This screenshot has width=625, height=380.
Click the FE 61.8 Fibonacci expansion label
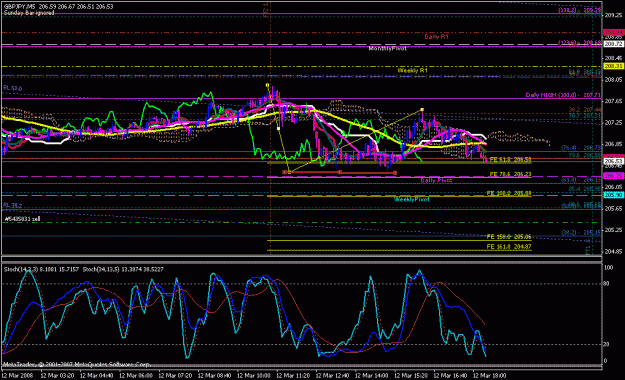coord(510,160)
